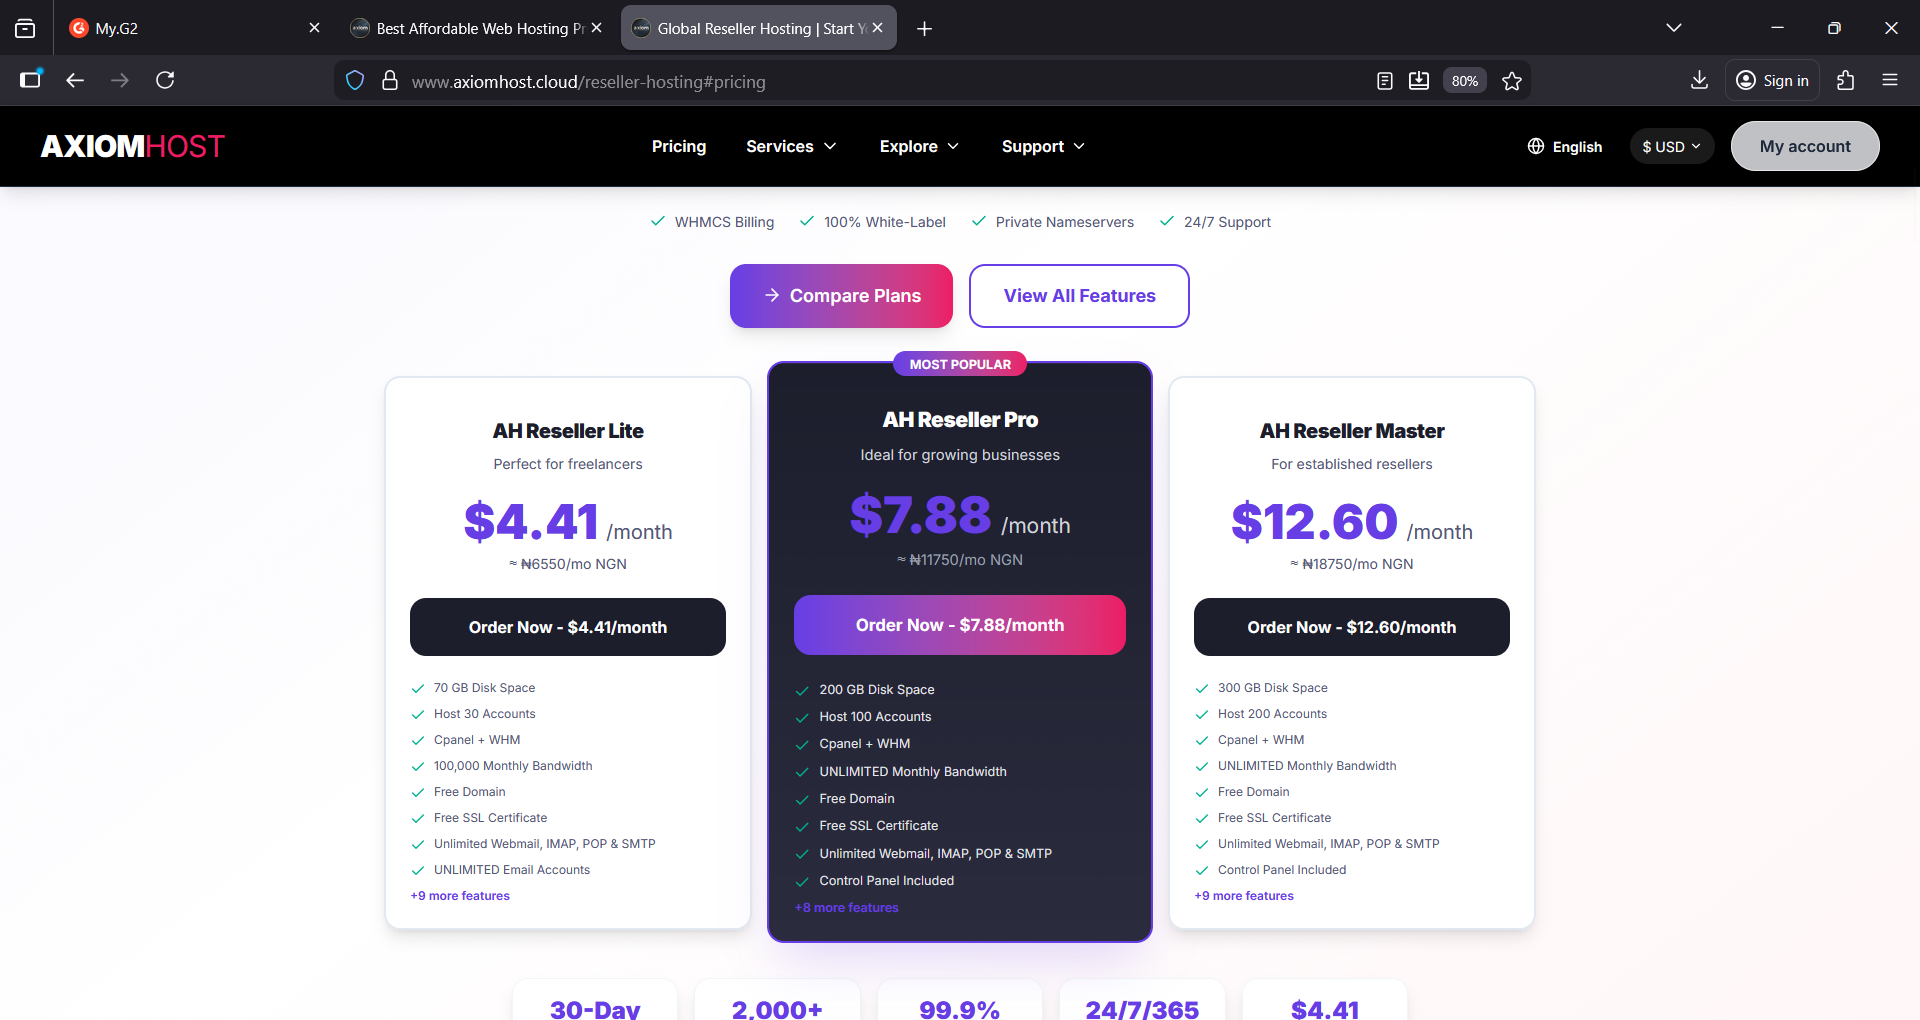Click the Sign in account button
The image size is (1920, 1020).
[1772, 81]
